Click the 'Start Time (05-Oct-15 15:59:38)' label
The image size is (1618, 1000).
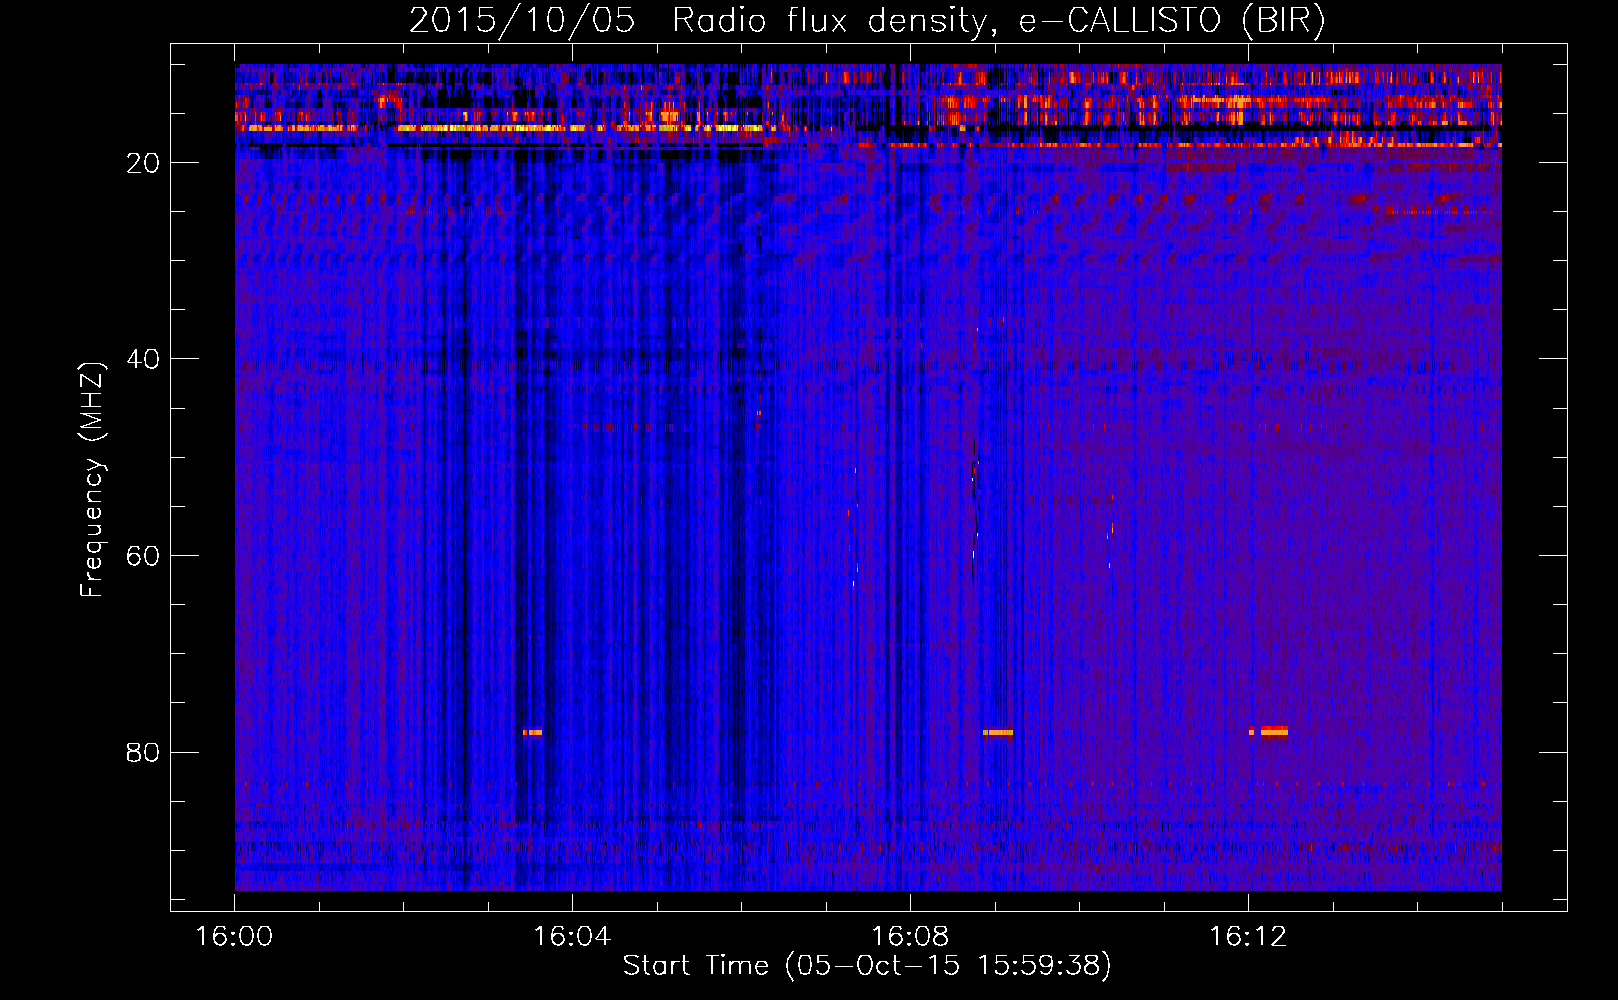(x=867, y=966)
